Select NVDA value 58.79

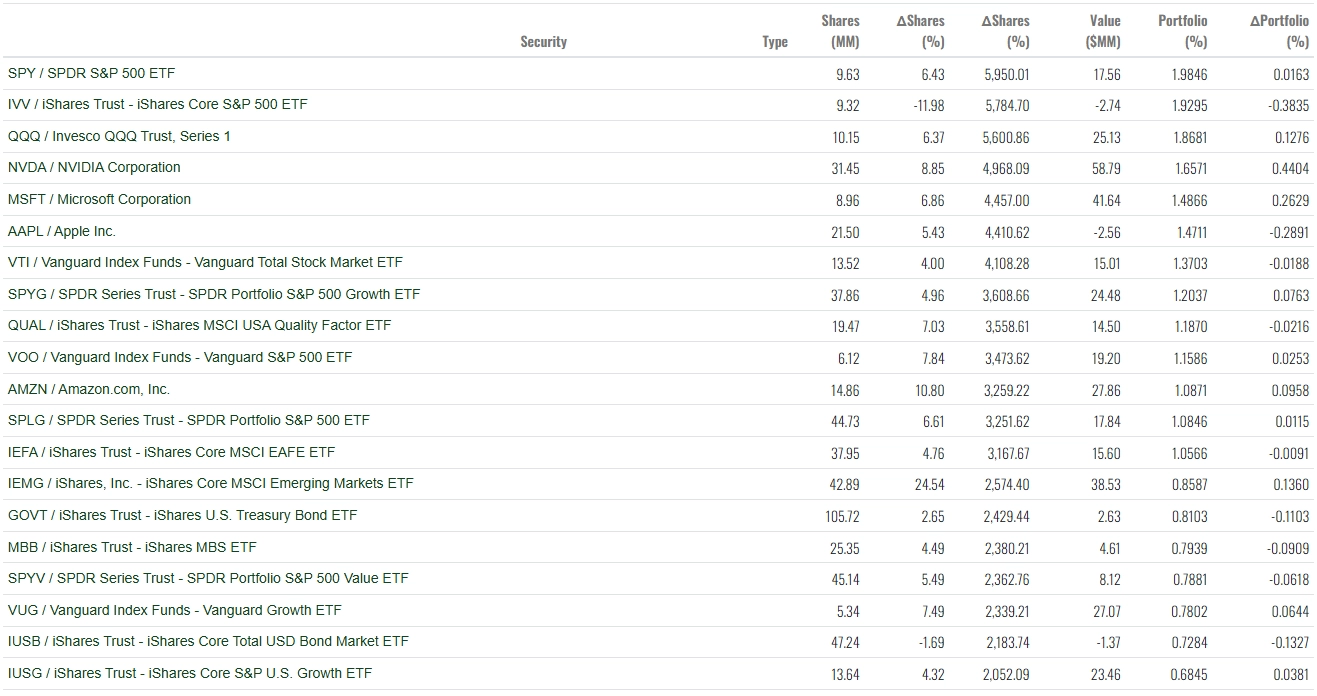click(1106, 169)
